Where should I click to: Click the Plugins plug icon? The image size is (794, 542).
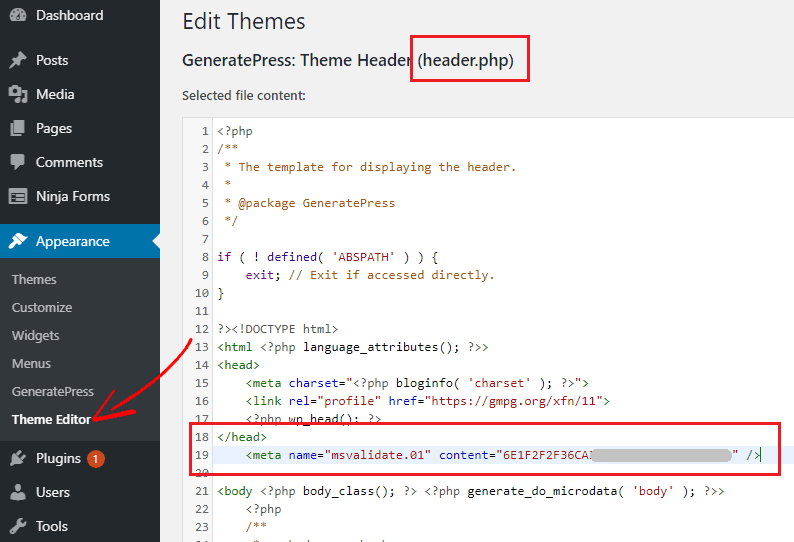pyautogui.click(x=18, y=458)
